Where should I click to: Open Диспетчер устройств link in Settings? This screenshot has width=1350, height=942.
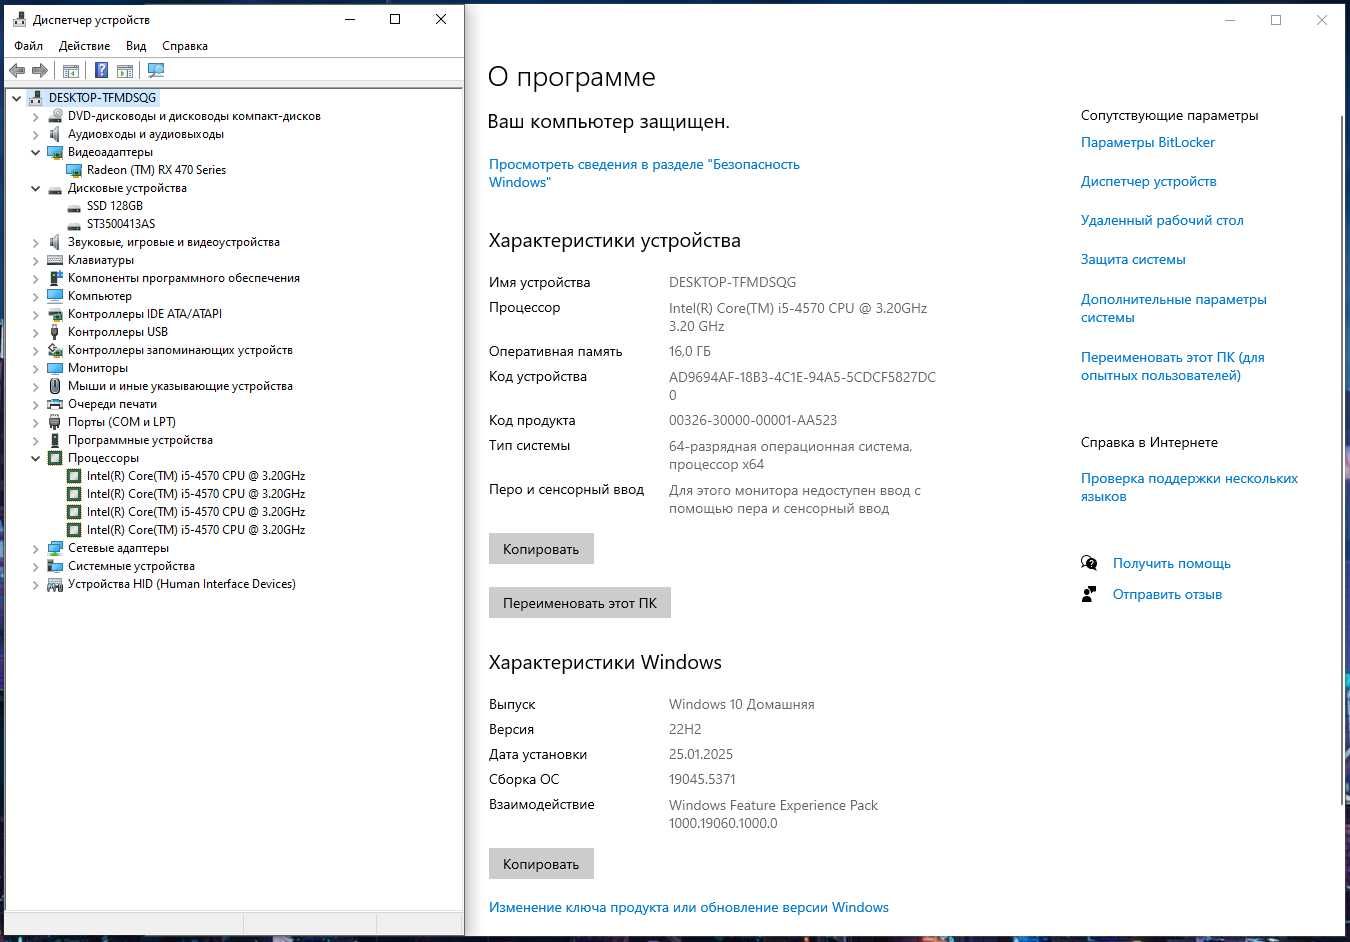[x=1149, y=181]
